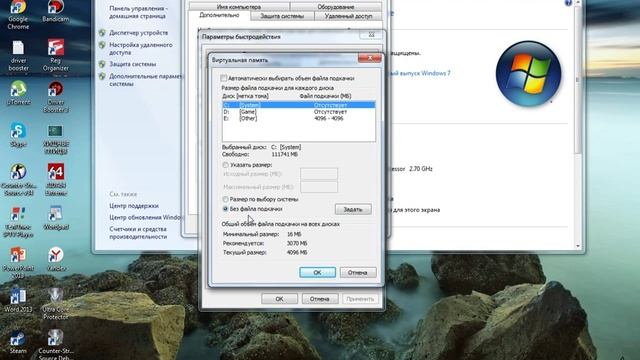
Task: Select the Counter-Strike Source v88 icon
Action: (18, 180)
